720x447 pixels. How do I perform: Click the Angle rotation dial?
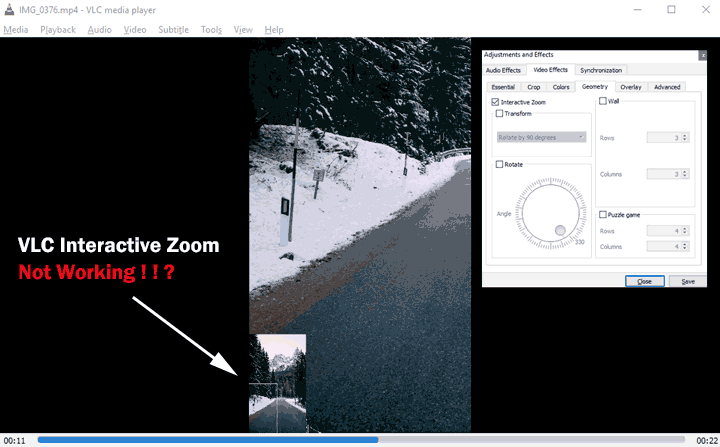pos(551,213)
